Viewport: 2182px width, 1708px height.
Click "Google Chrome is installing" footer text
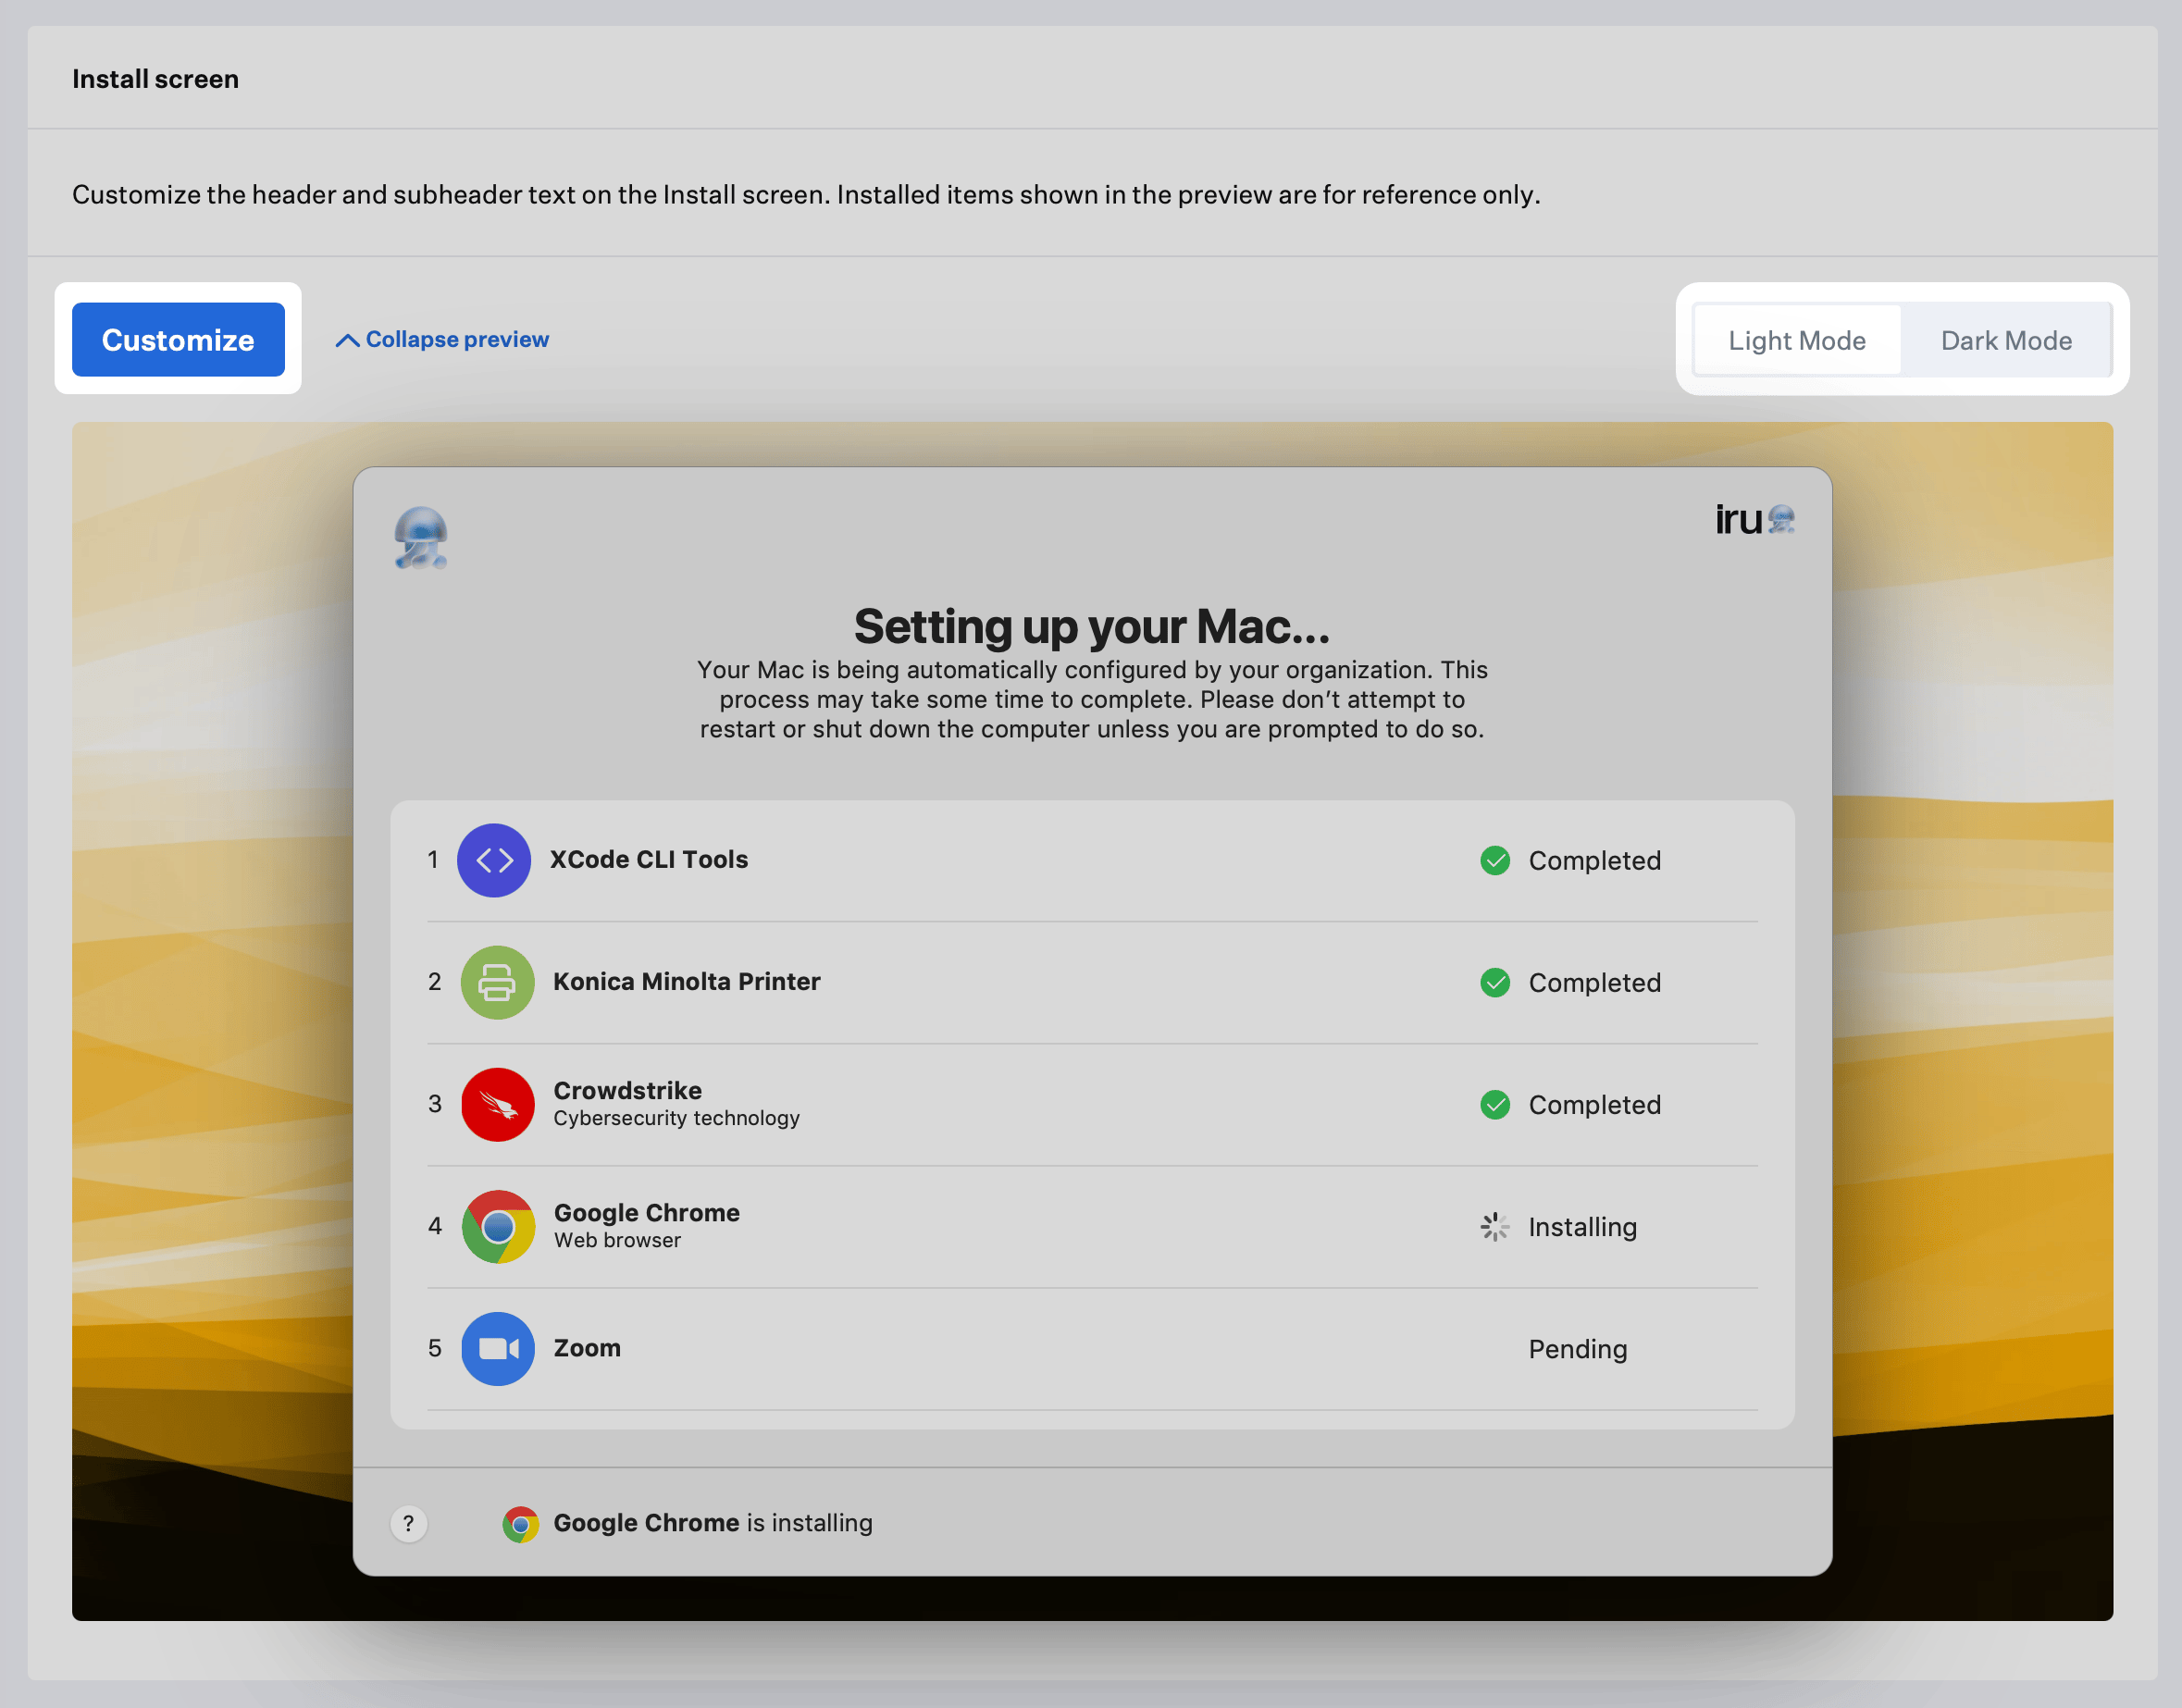[713, 1523]
